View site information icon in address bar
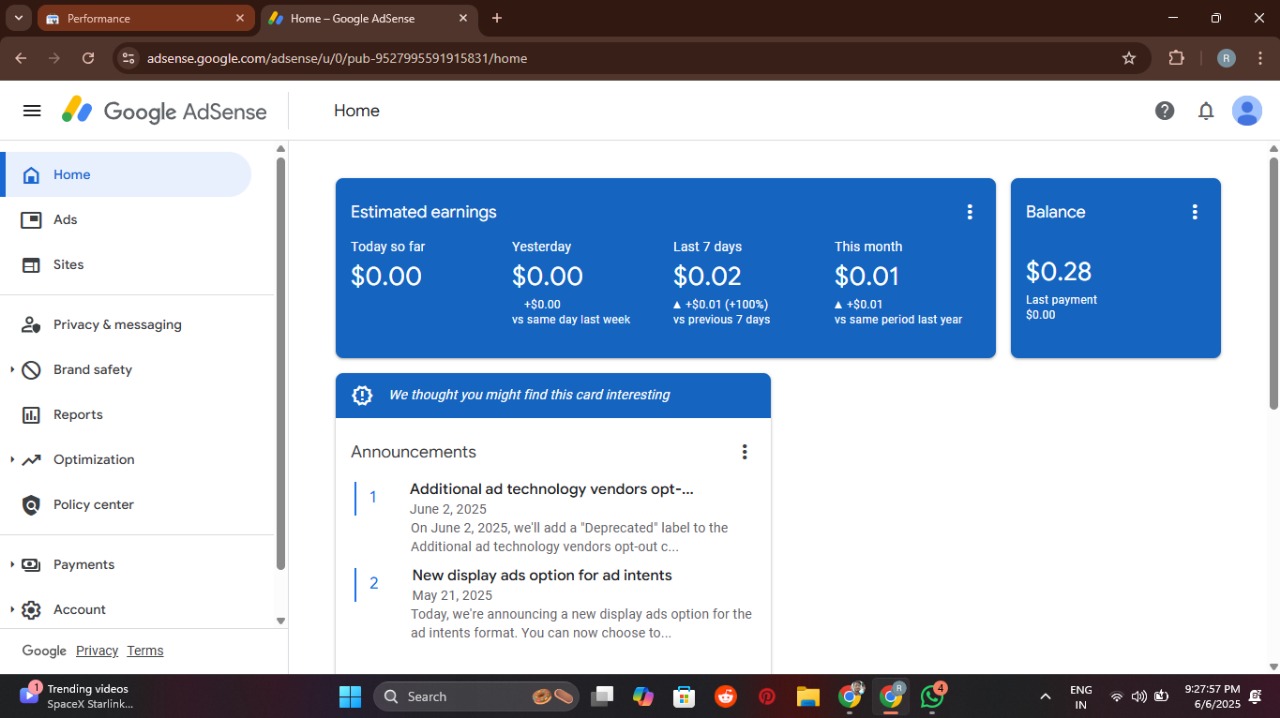This screenshot has height=718, width=1280. pyautogui.click(x=128, y=58)
